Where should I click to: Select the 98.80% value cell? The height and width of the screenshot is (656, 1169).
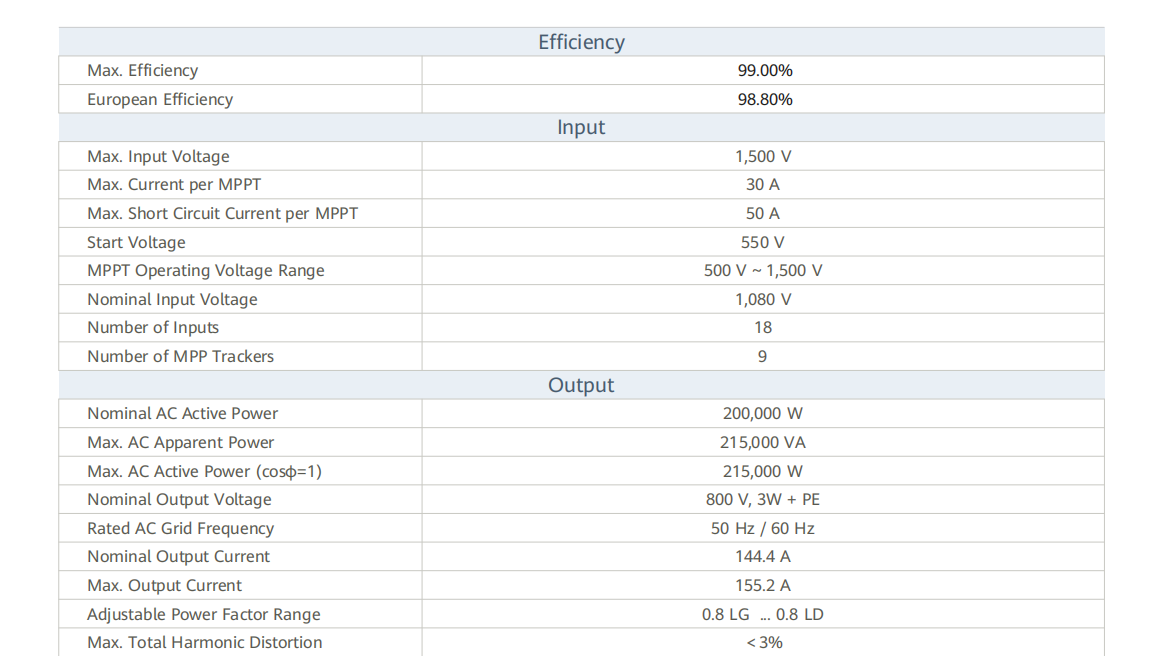pyautogui.click(x=764, y=100)
